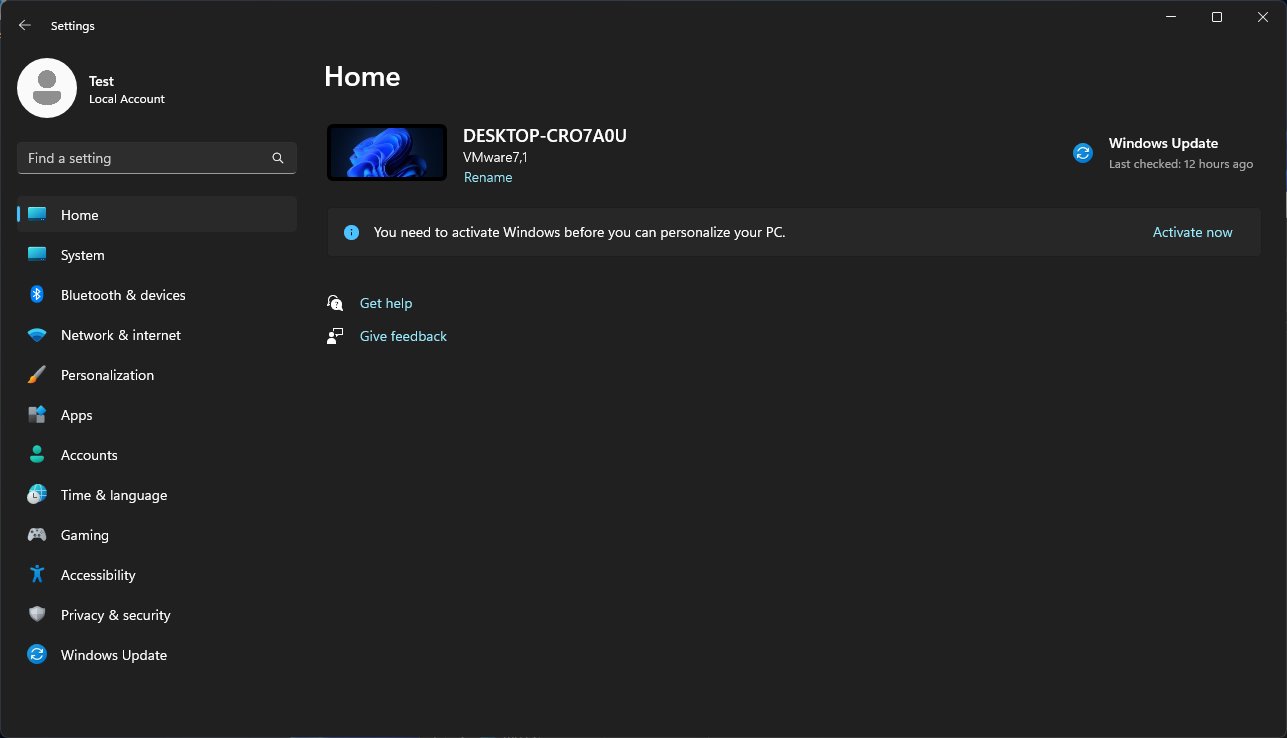Click the Get help chat icon
1287x738 pixels.
tap(335, 303)
